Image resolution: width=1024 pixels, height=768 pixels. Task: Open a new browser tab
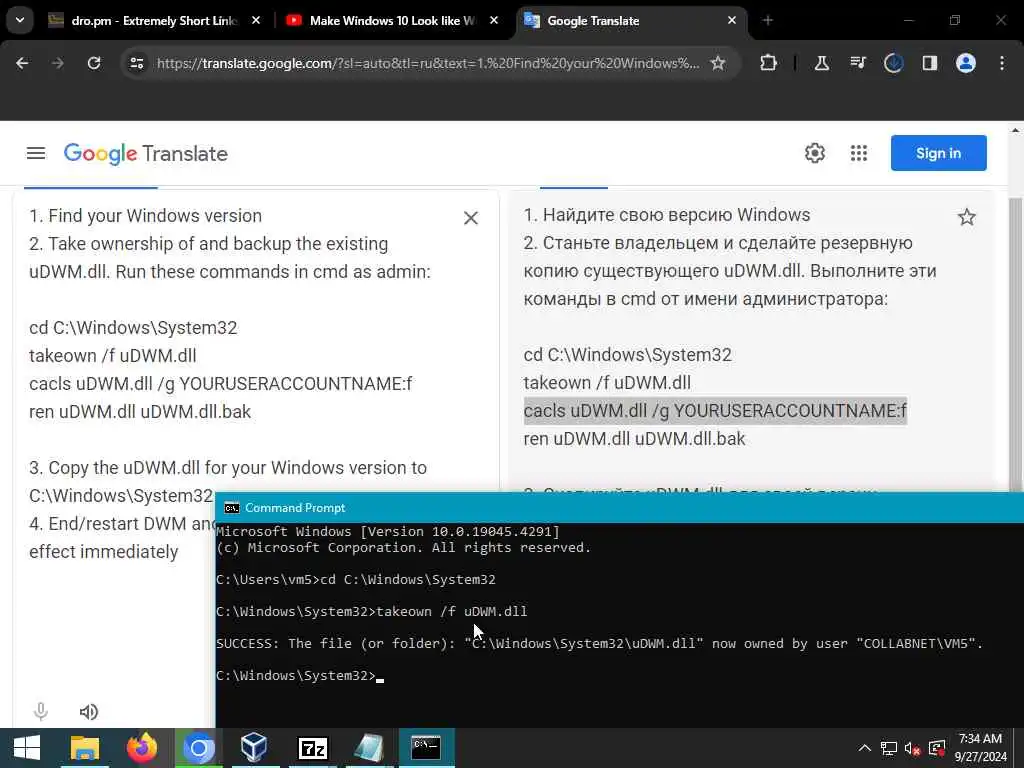coord(767,21)
